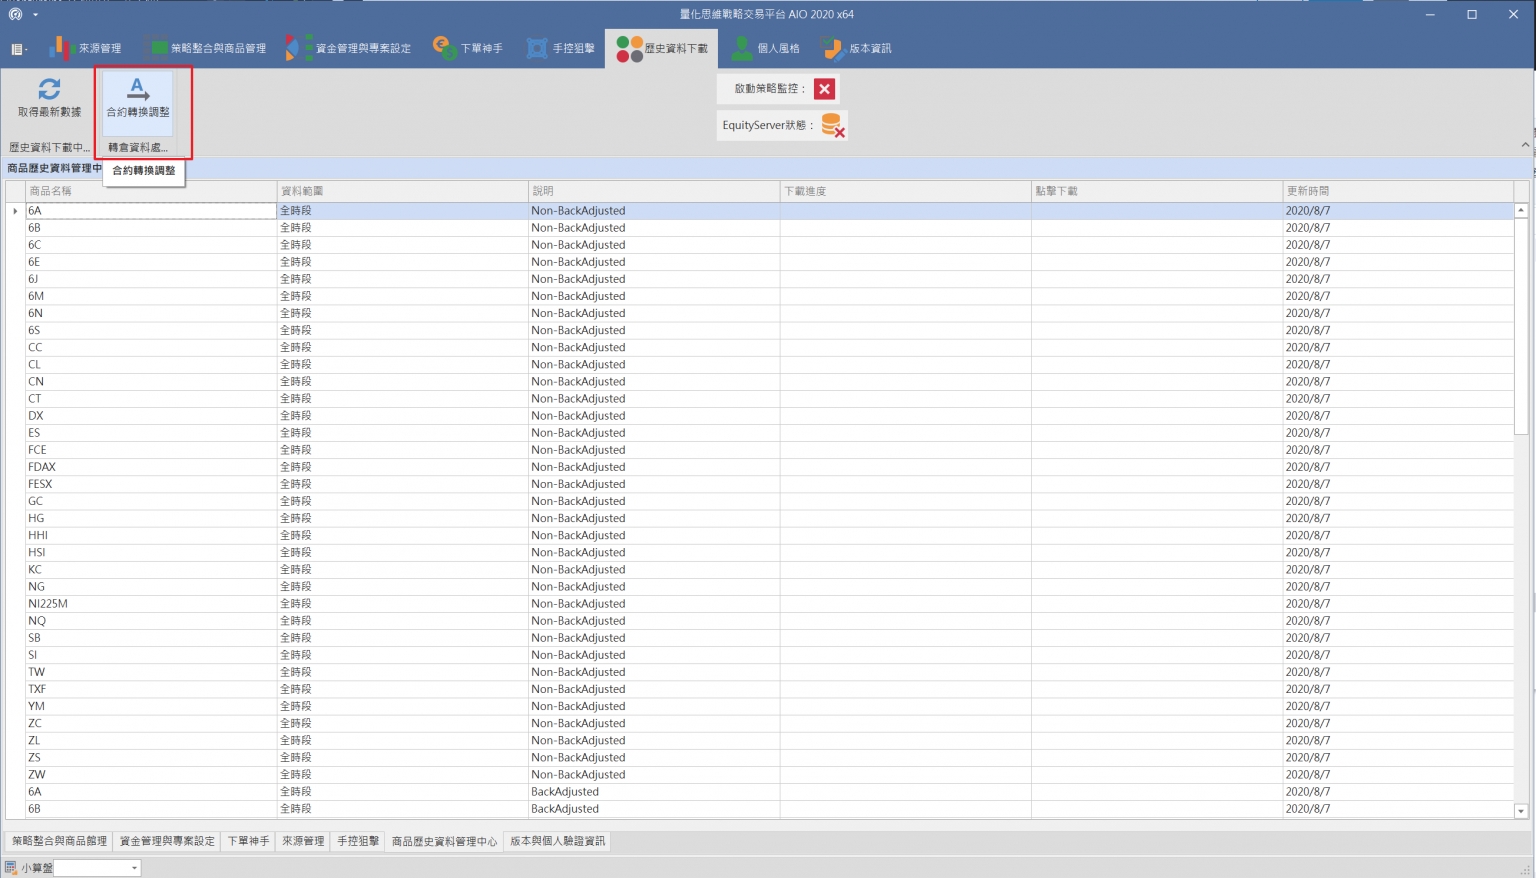Open the 手控狙擊 ribbon tab

tap(561, 48)
